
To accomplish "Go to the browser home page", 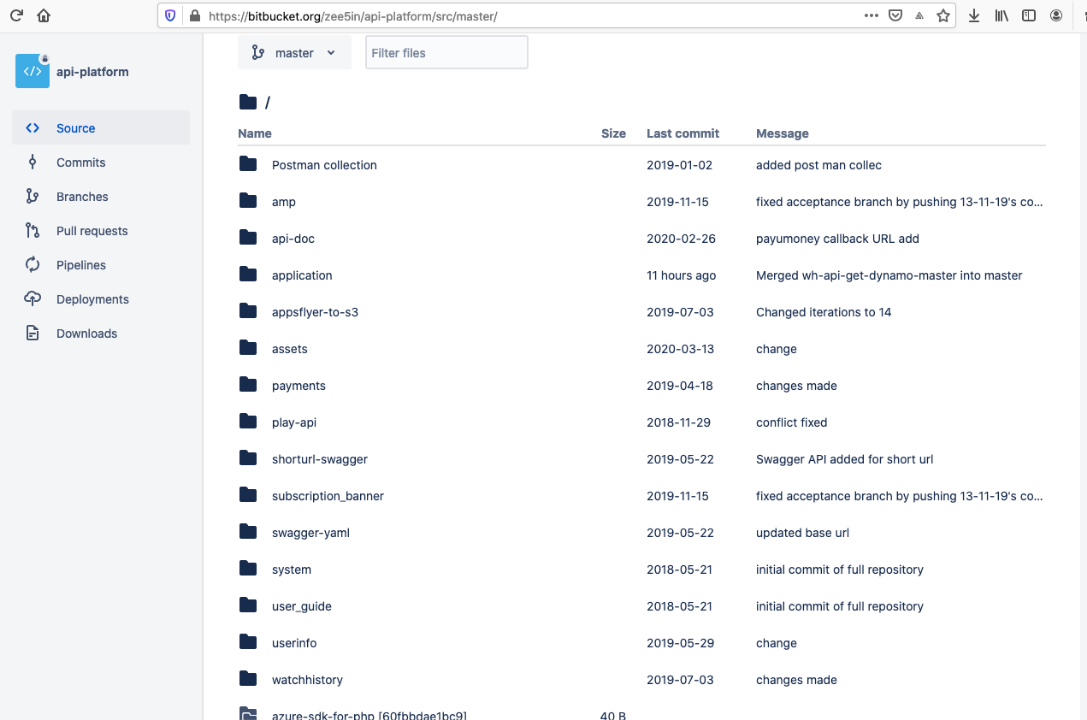I will point(43,16).
